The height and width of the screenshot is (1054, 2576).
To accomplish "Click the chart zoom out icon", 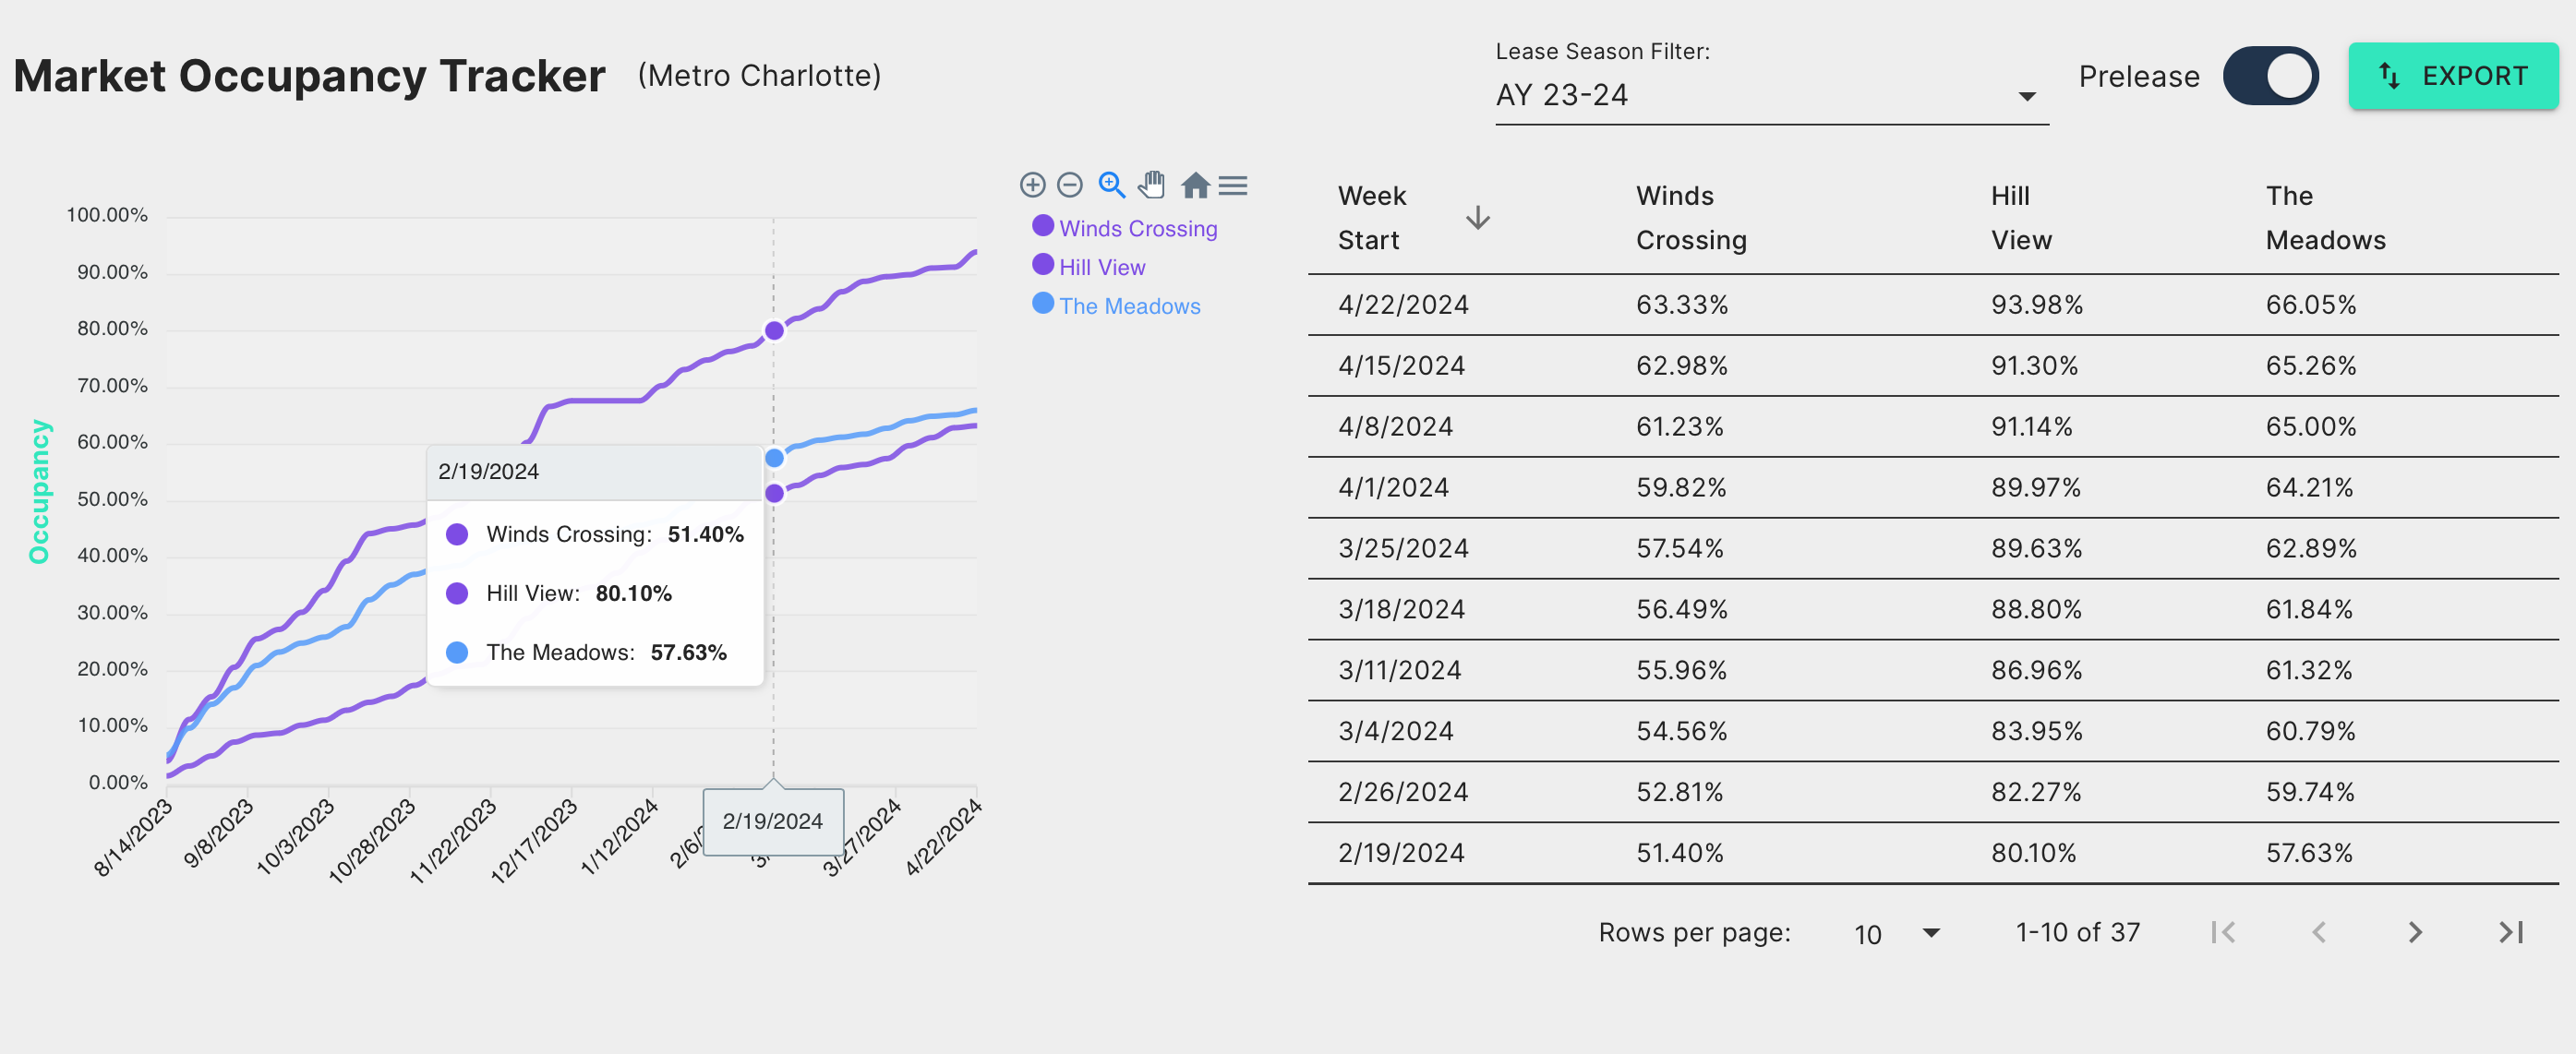I will pos(1069,185).
